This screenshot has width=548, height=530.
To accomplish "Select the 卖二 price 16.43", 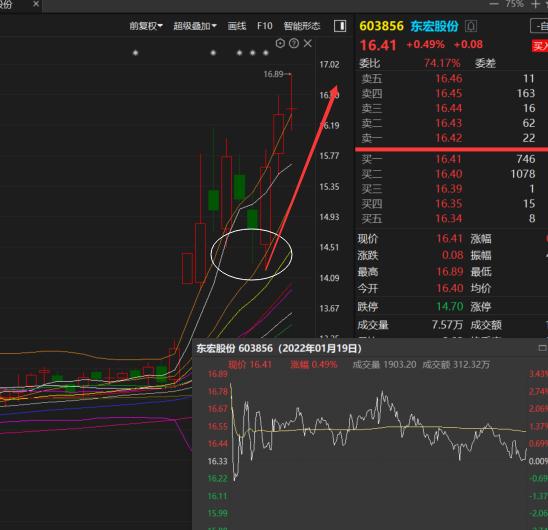I will [x=448, y=123].
